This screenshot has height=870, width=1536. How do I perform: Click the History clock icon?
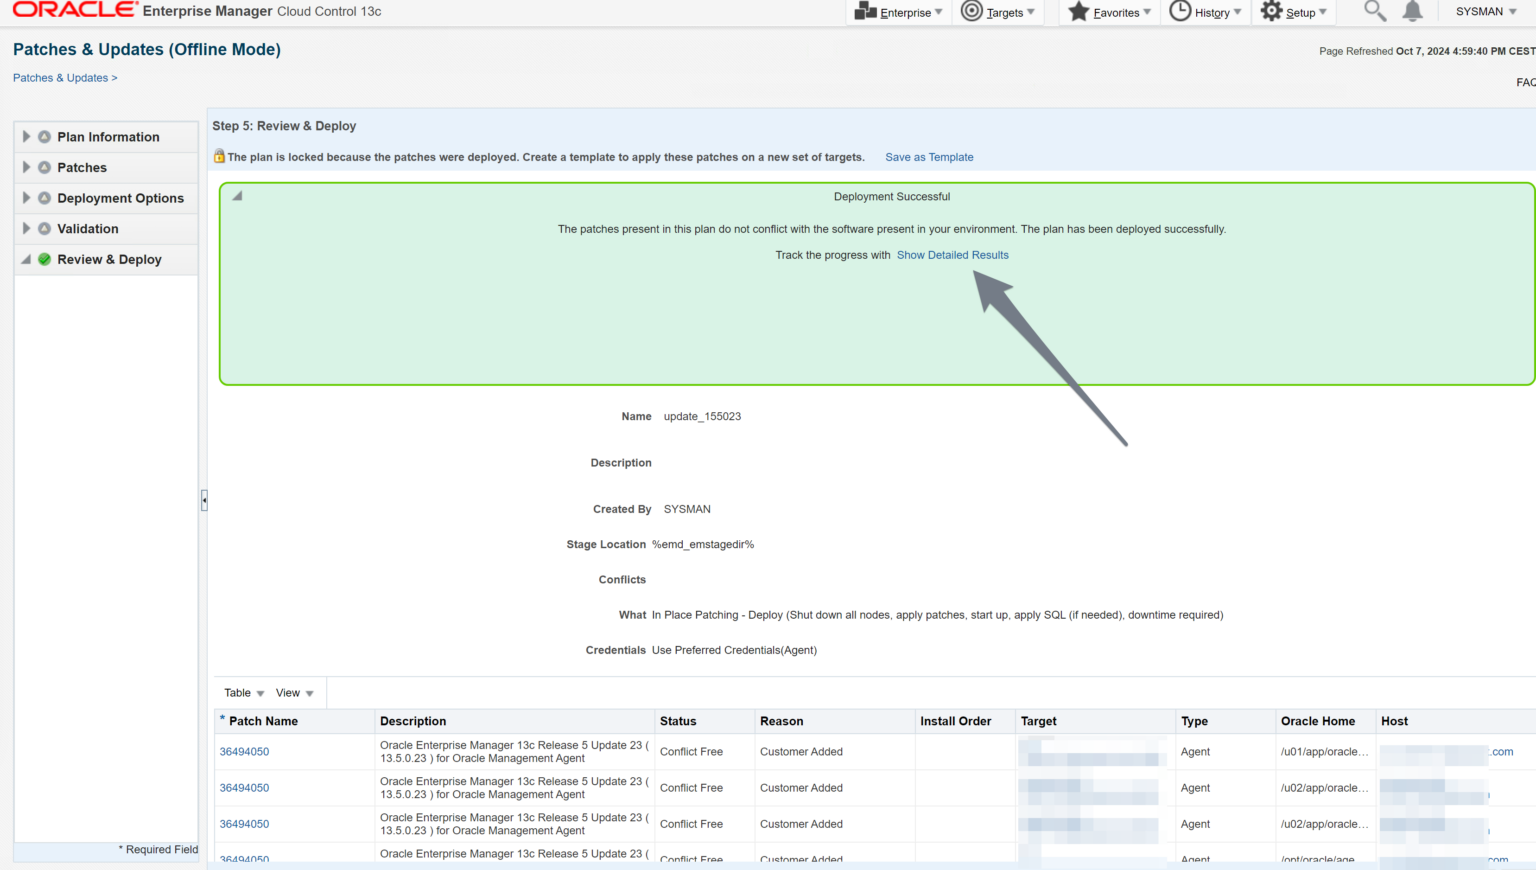pyautogui.click(x=1180, y=11)
